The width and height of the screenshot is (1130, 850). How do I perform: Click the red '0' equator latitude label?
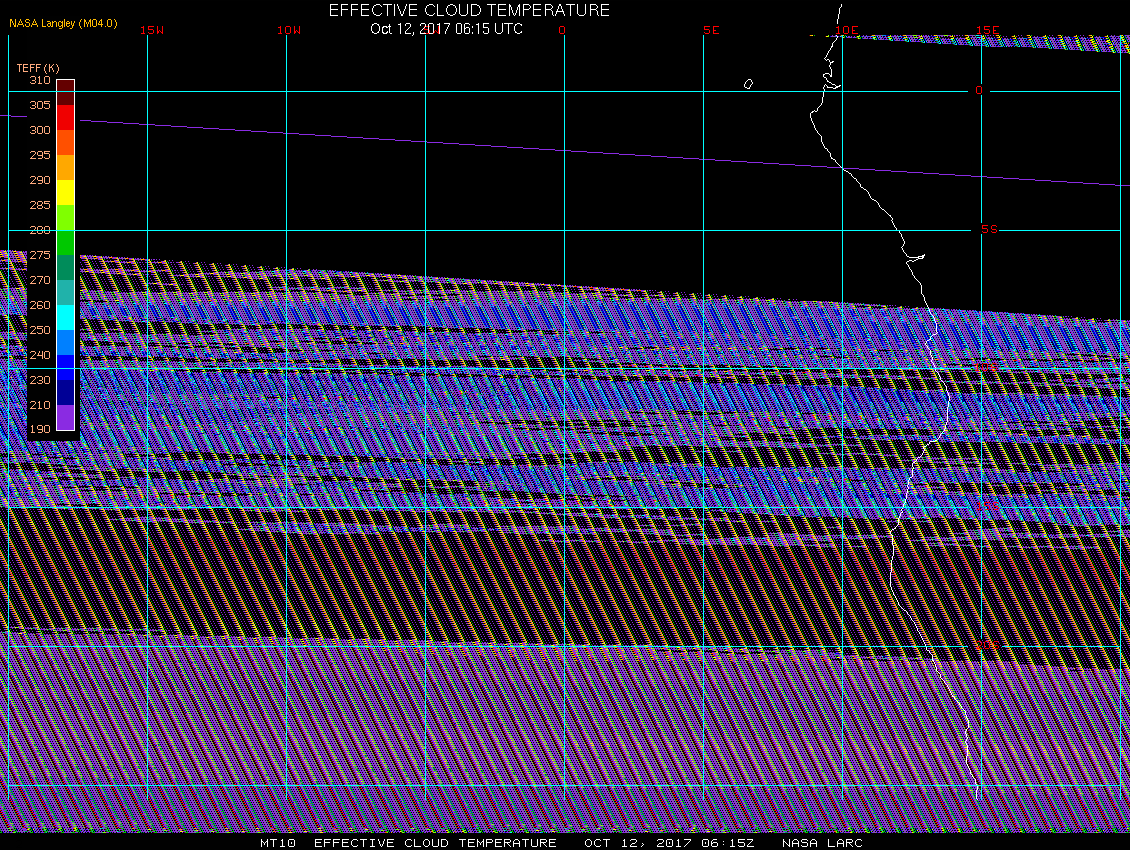coord(979,90)
